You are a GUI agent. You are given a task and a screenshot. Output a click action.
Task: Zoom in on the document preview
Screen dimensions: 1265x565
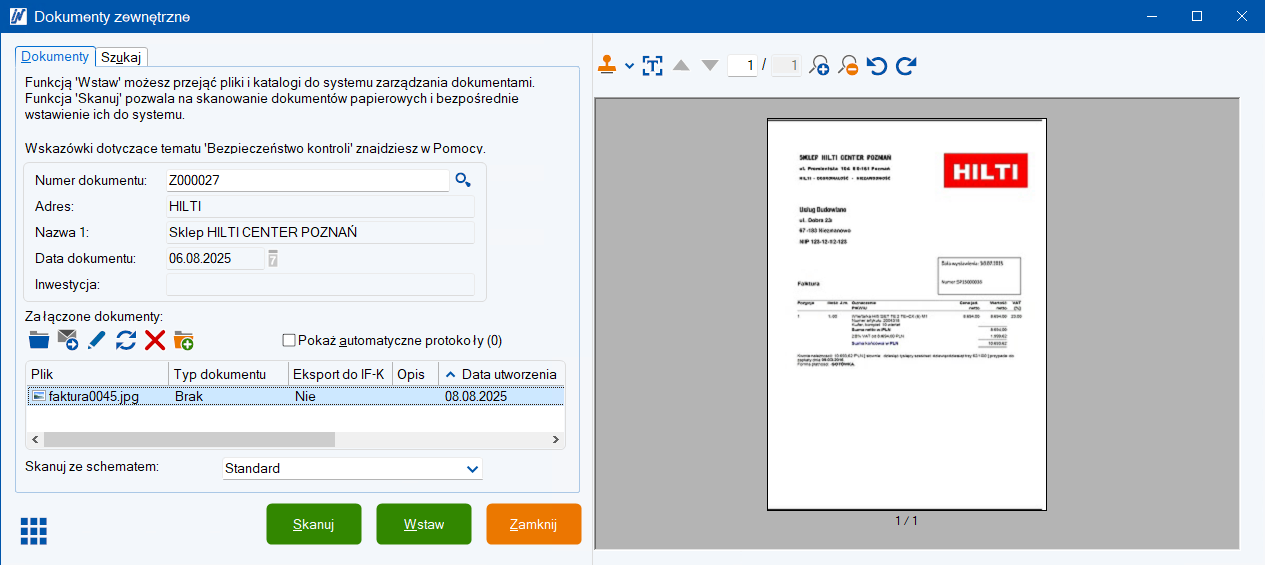click(819, 66)
